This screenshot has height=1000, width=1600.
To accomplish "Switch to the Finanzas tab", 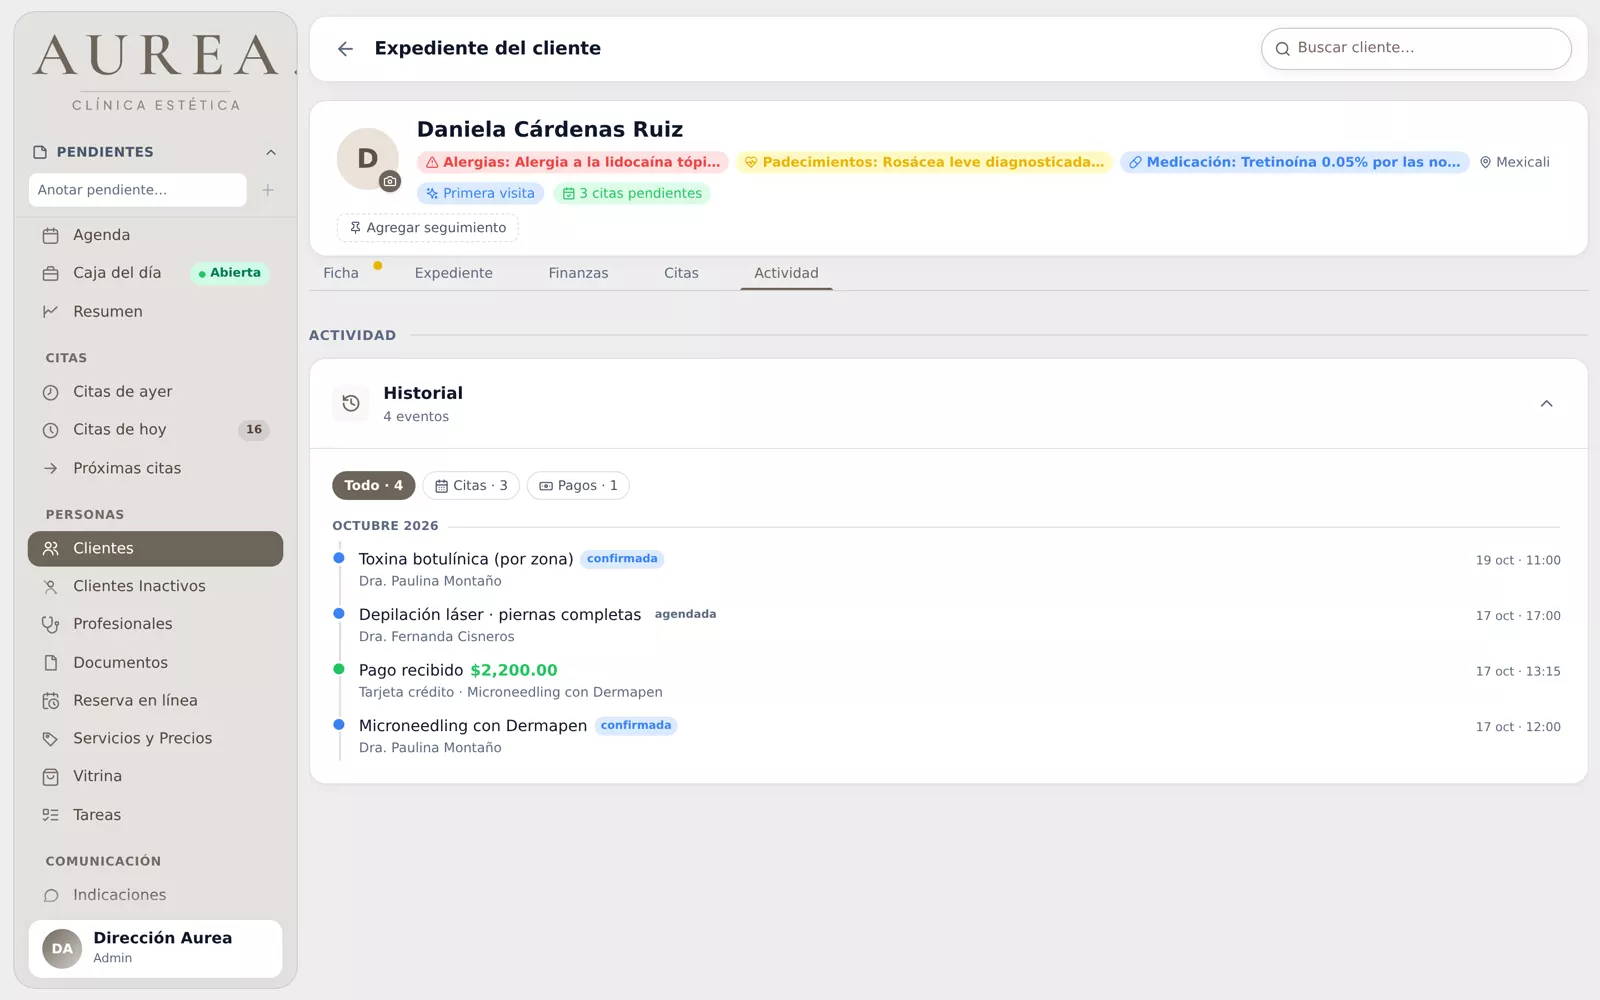I will (x=578, y=273).
